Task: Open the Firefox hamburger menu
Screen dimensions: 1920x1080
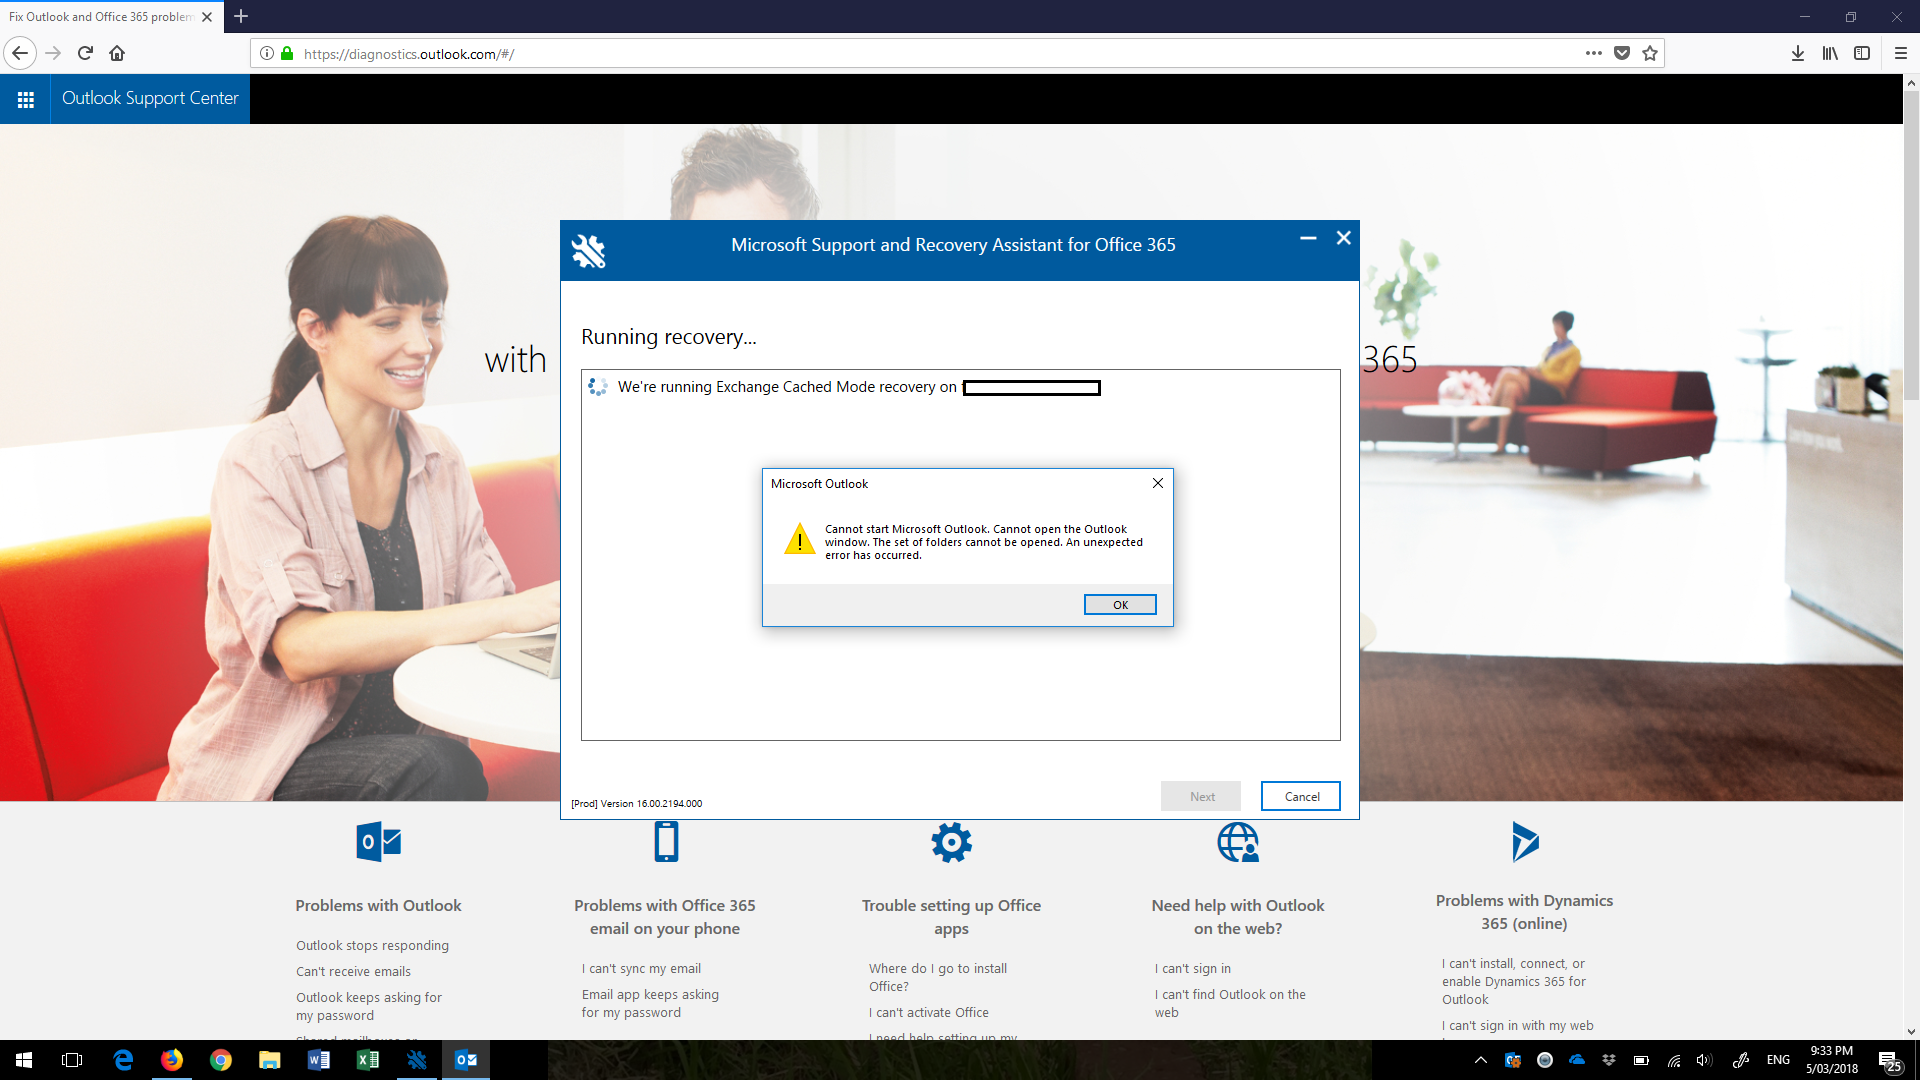Action: (x=1901, y=53)
